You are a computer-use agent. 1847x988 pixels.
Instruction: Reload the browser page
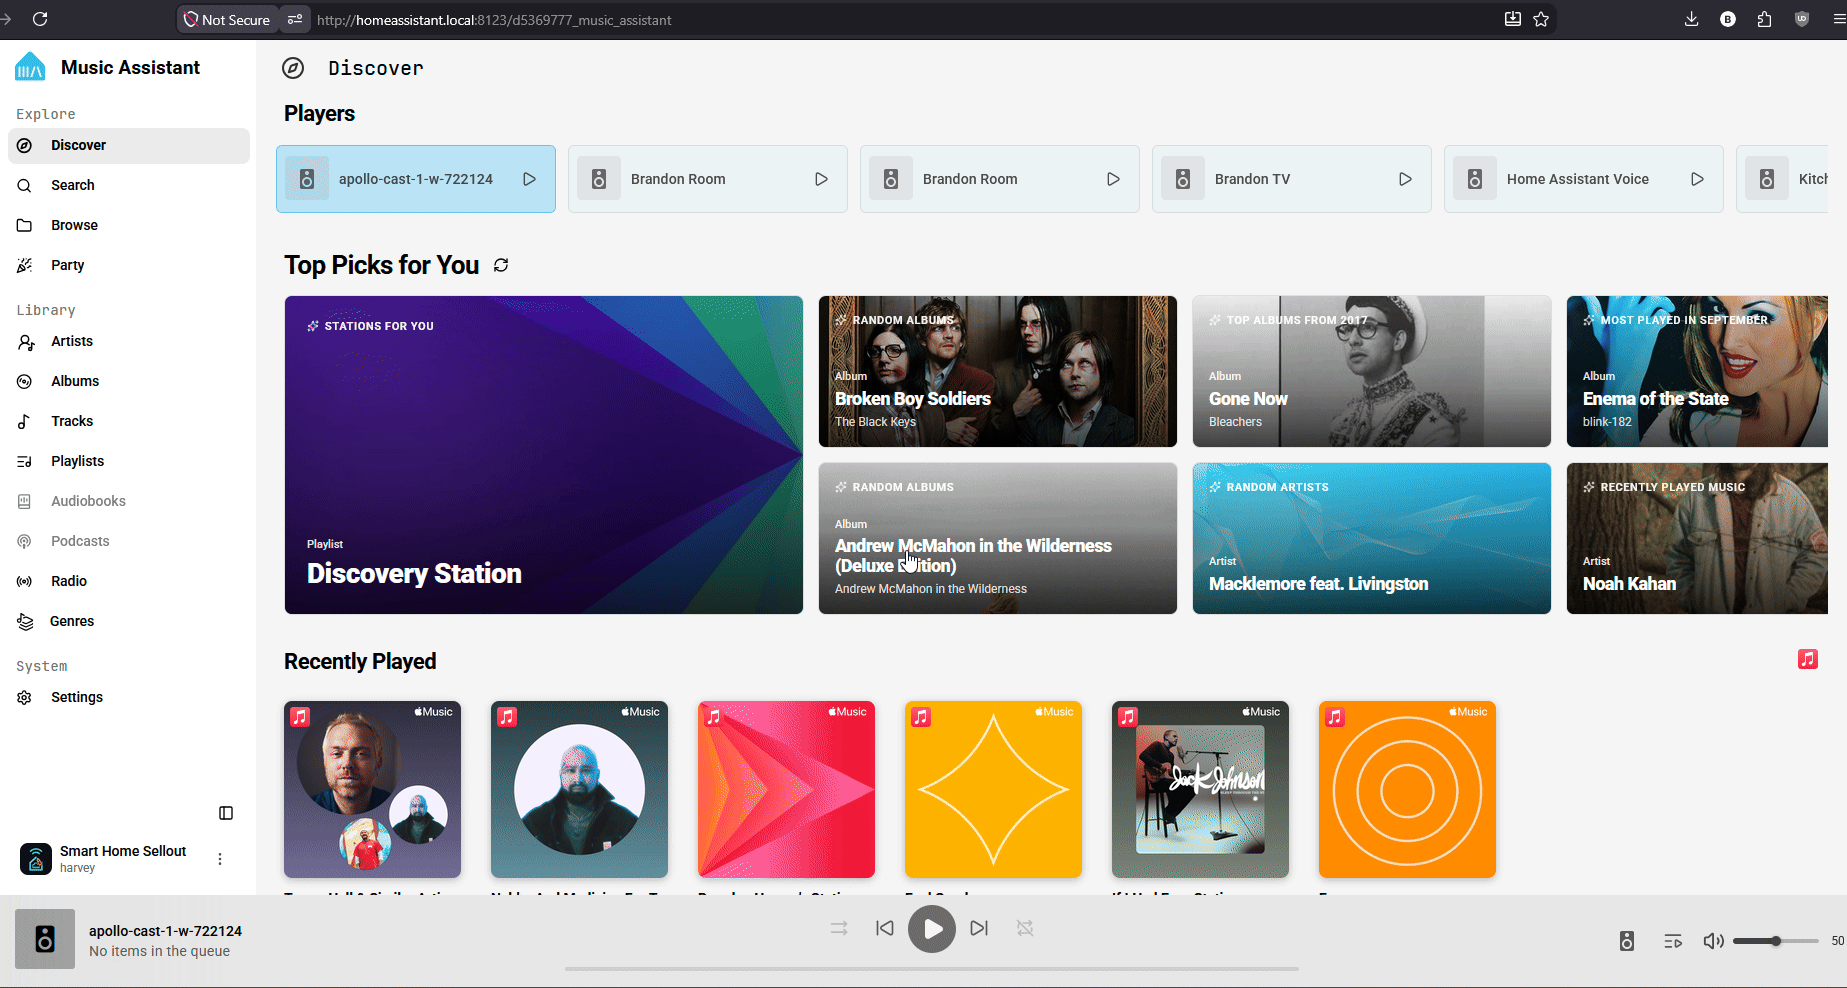(40, 19)
